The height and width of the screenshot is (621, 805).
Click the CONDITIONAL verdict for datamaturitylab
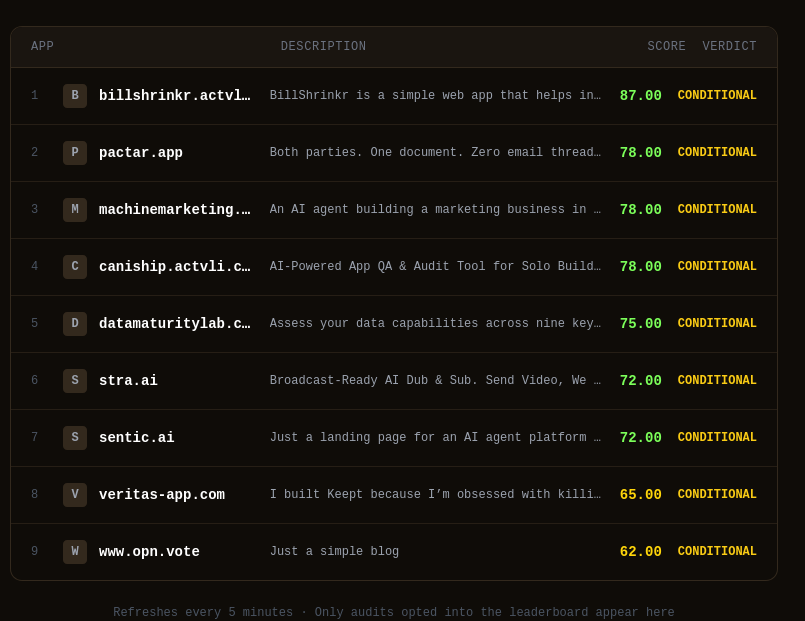pyautogui.click(x=717, y=323)
